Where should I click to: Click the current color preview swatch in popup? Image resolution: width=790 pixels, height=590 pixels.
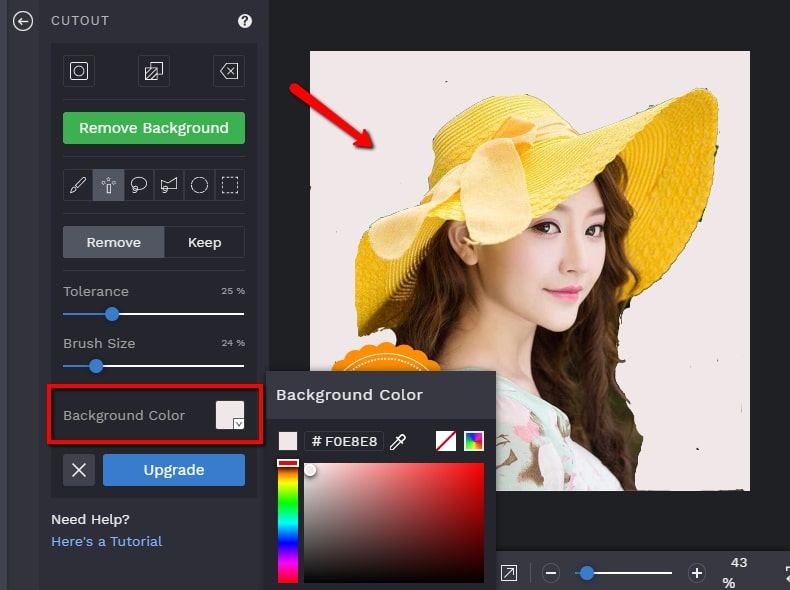point(288,441)
